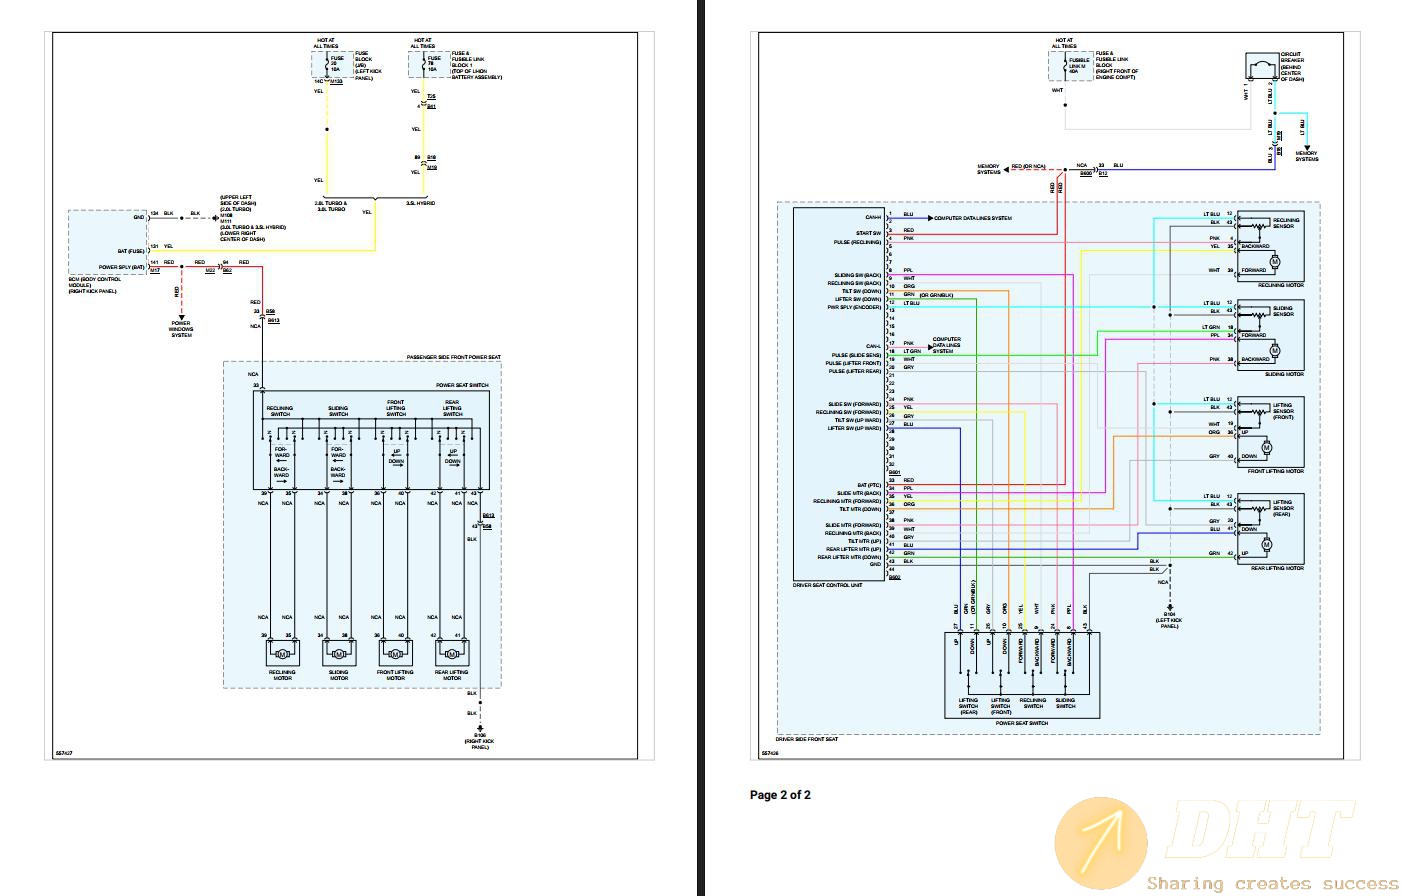
Task: Click the "SLIDING SENSOR" label
Action: (x=1283, y=310)
